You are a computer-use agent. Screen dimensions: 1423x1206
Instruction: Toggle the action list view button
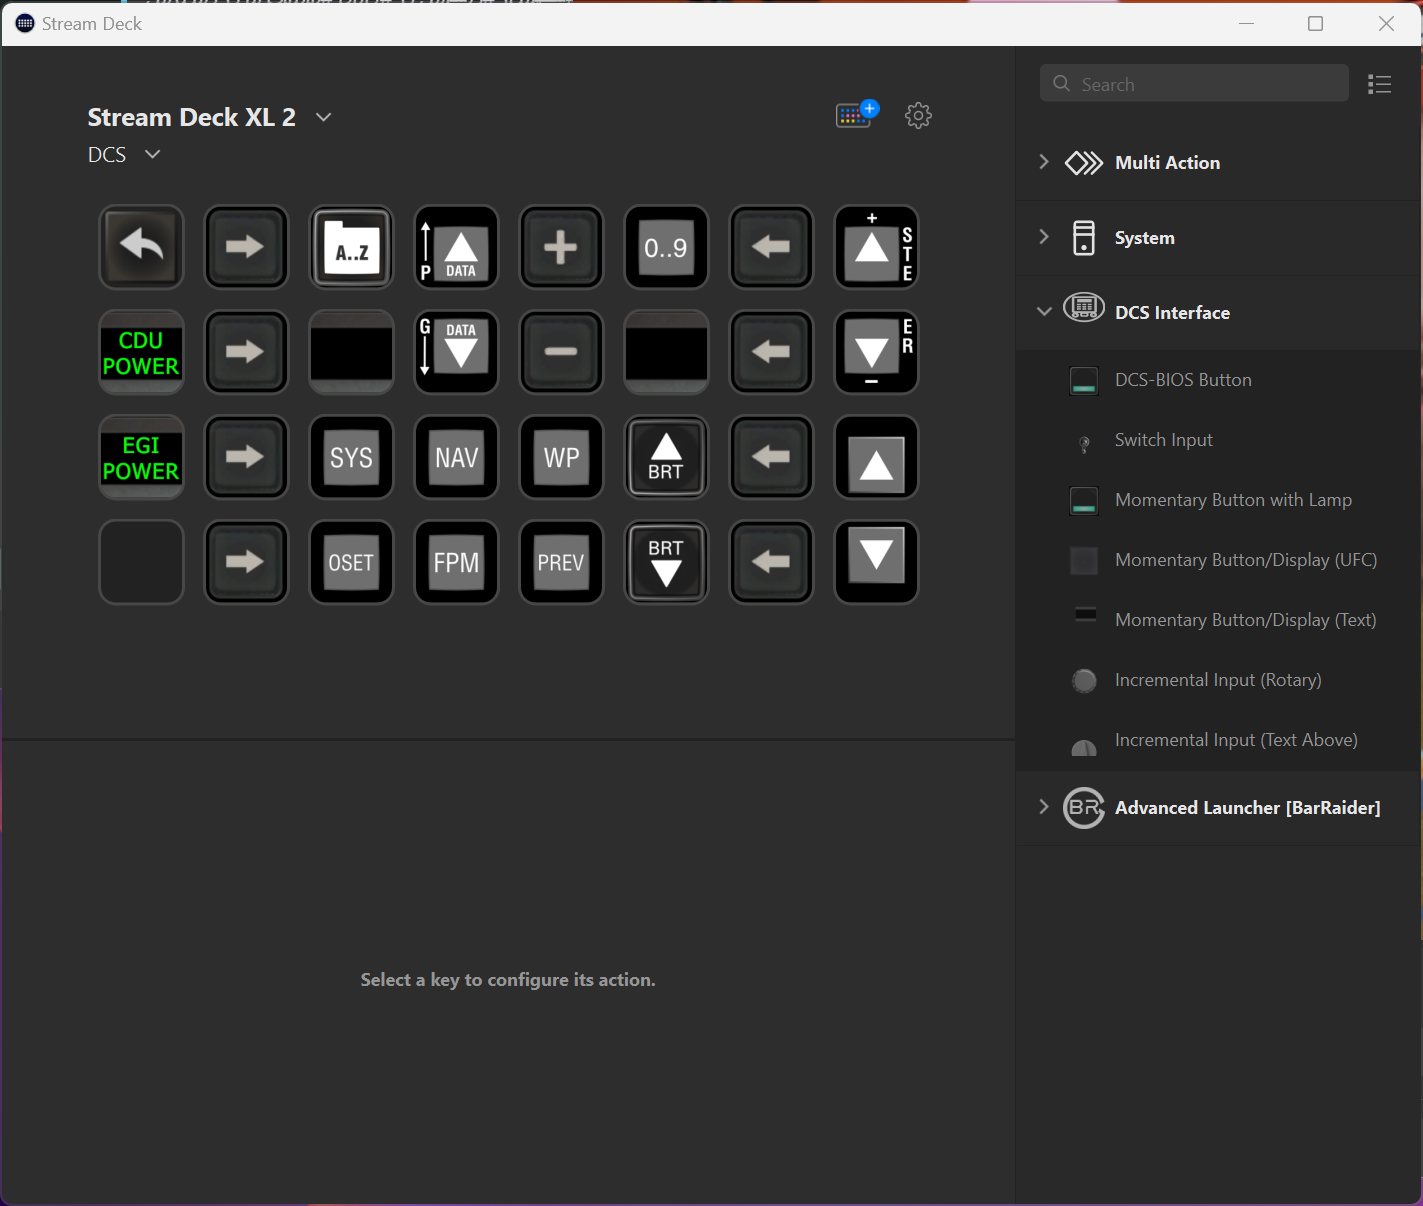1379,84
